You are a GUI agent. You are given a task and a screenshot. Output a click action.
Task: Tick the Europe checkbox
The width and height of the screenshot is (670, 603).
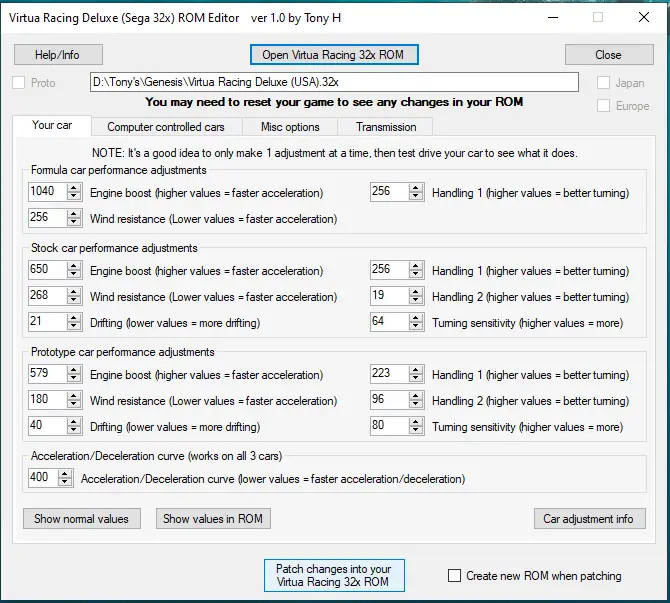tap(603, 106)
